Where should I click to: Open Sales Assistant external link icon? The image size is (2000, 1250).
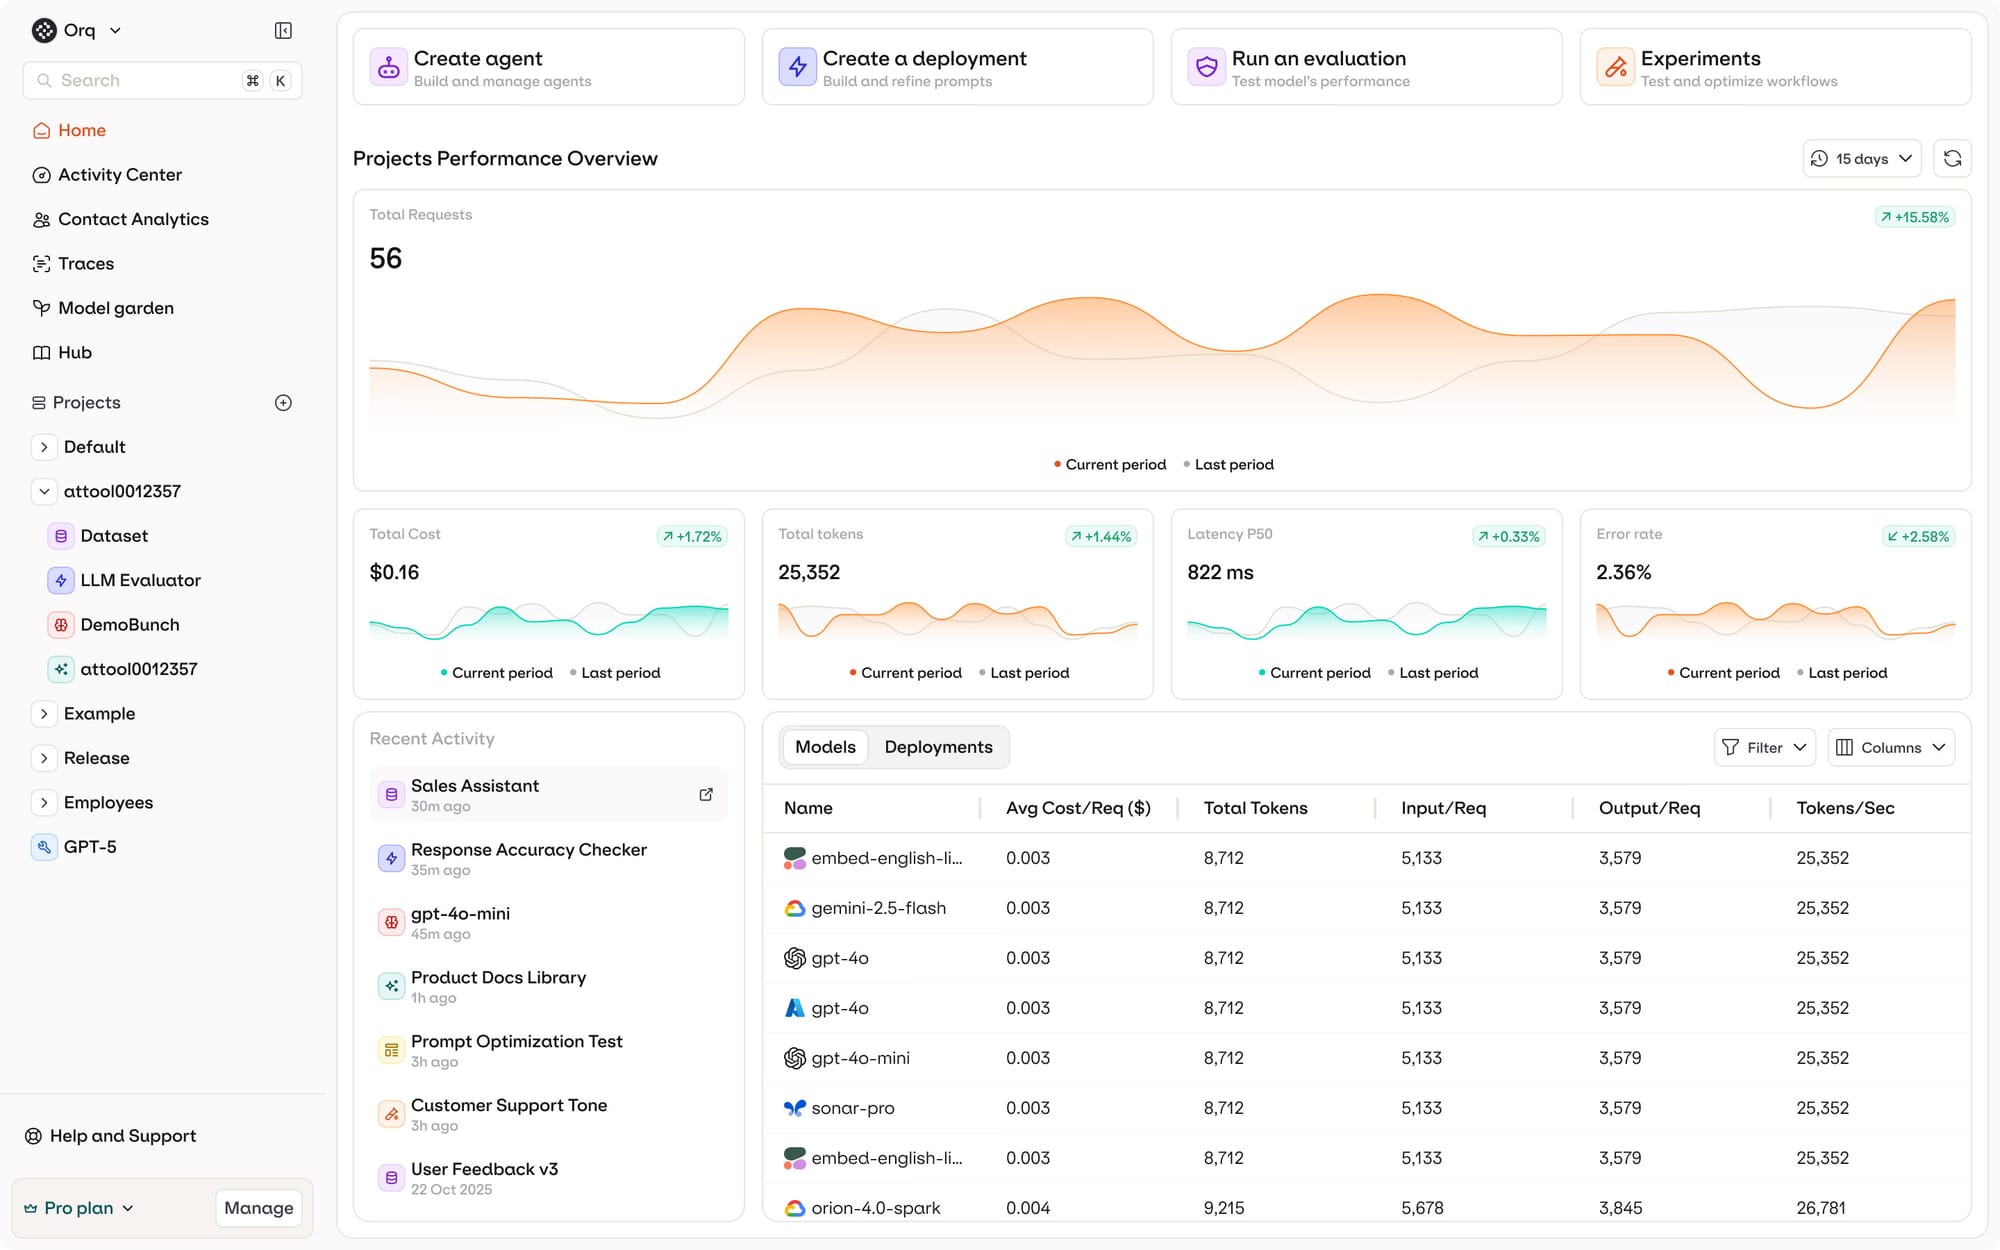click(x=706, y=795)
